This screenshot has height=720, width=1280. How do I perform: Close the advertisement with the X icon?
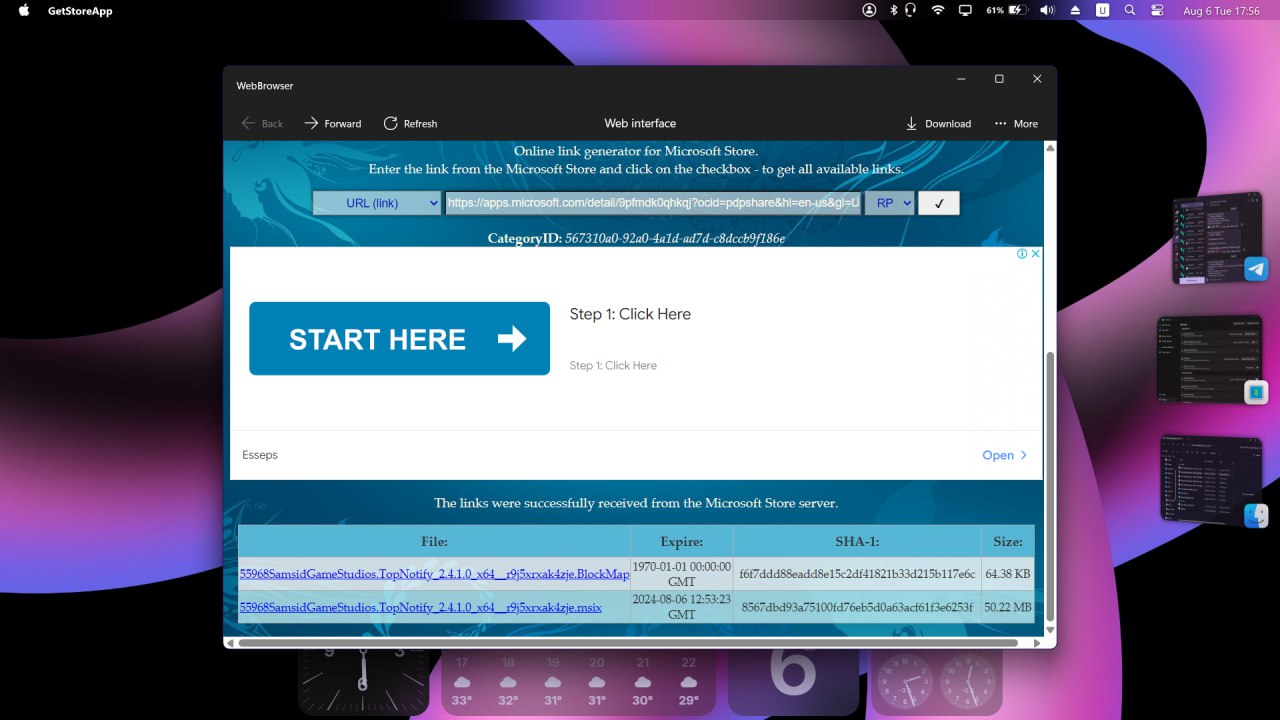tap(1036, 254)
